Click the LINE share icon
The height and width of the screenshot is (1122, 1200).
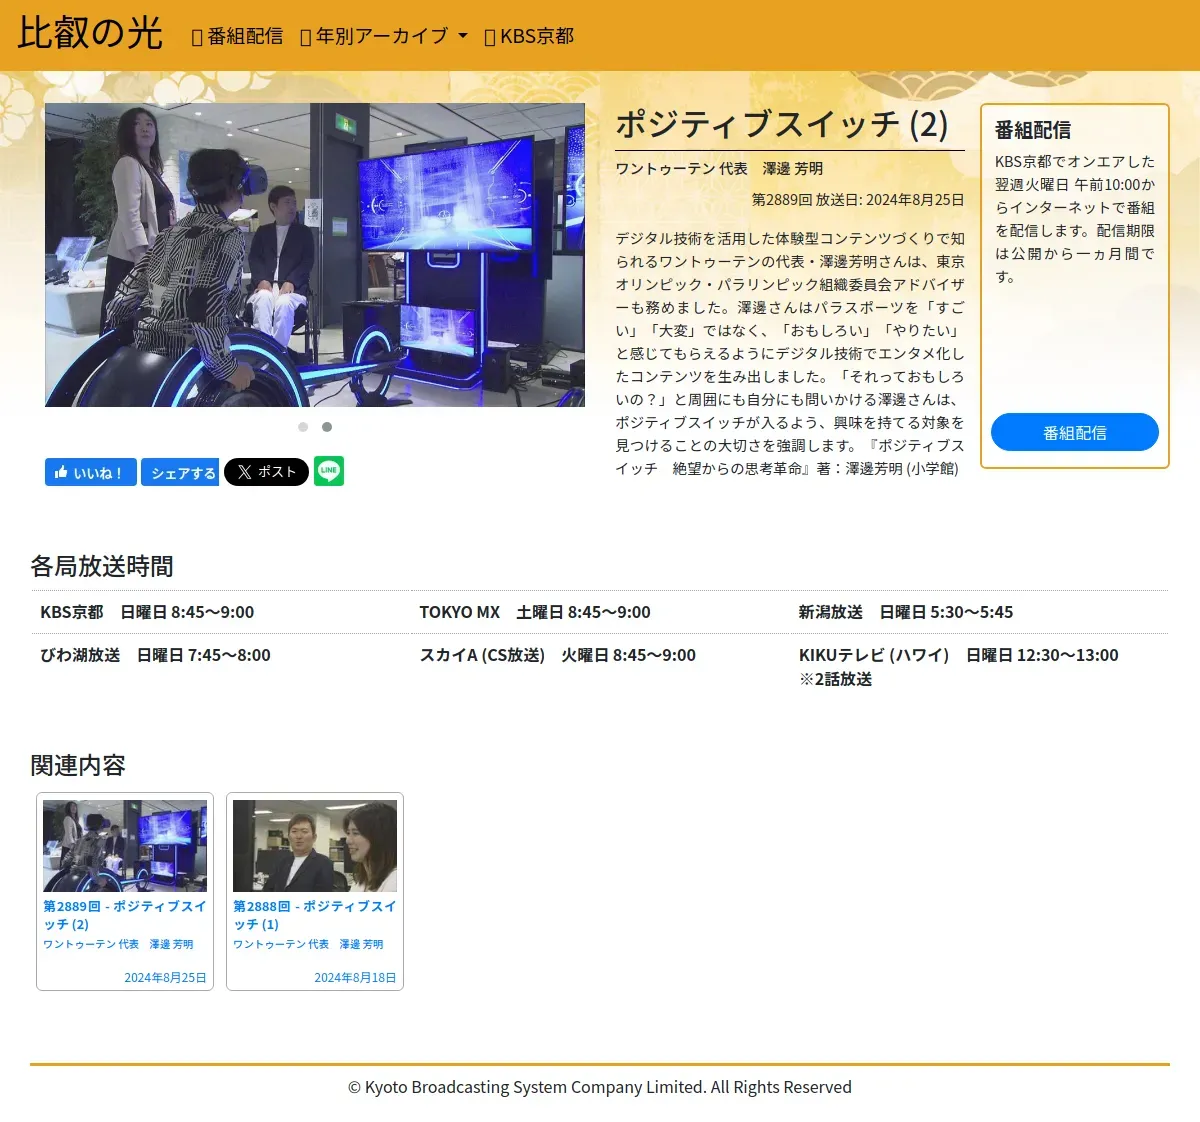(x=329, y=471)
